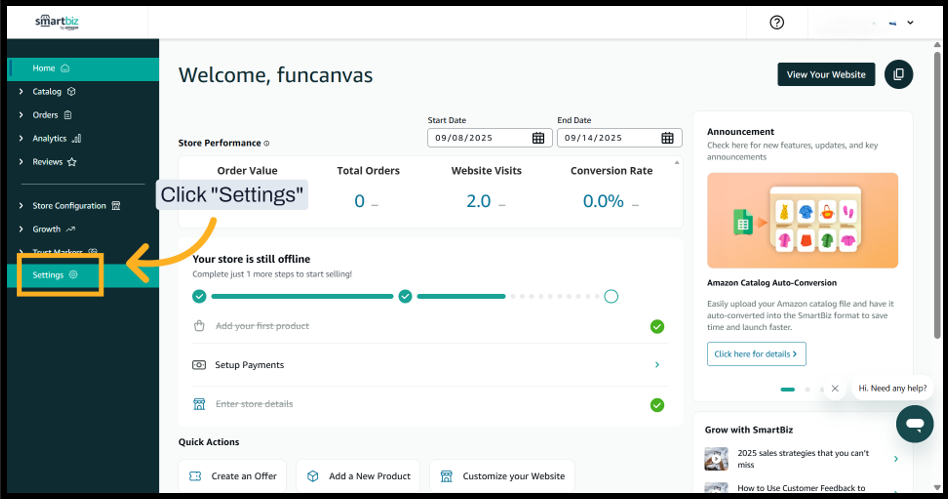Screen dimensions: 948x499
Task: Click Settings gear in sidebar
Action: (x=73, y=275)
